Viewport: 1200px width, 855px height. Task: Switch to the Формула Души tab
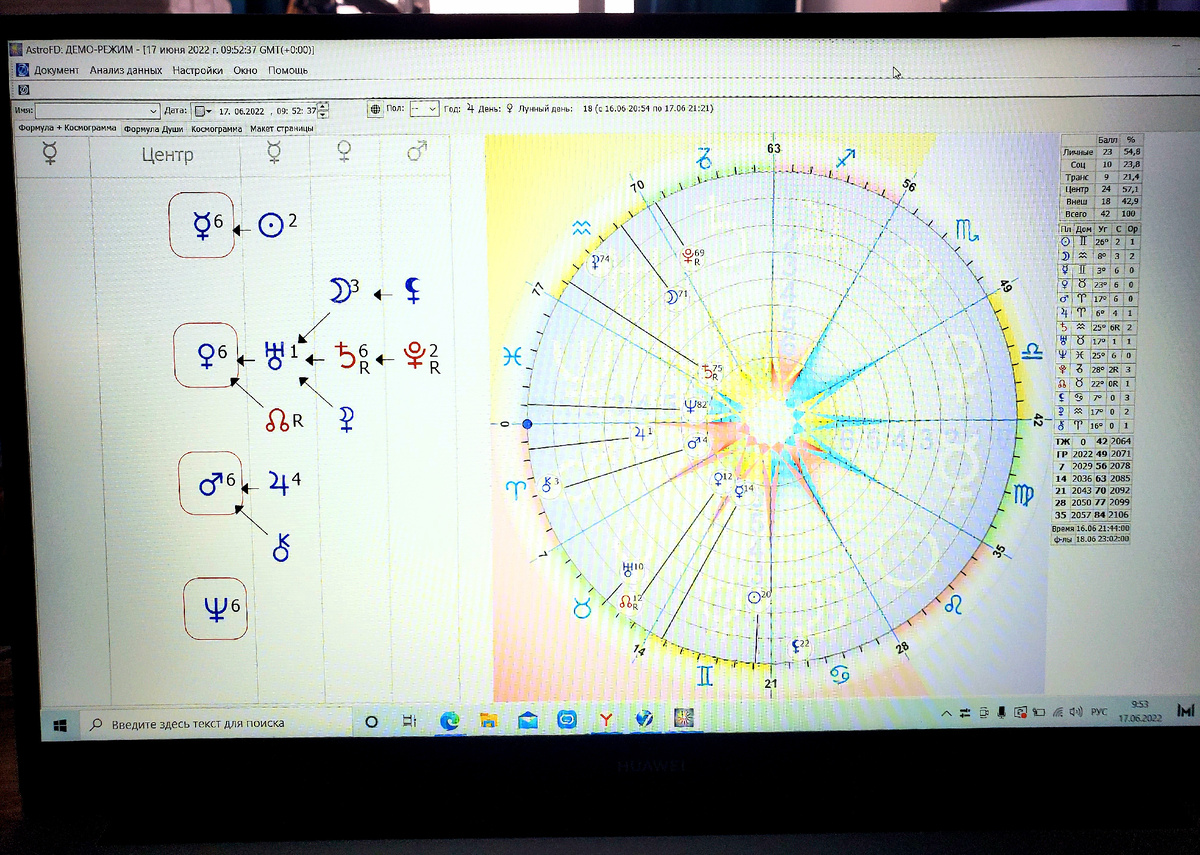click(x=154, y=129)
